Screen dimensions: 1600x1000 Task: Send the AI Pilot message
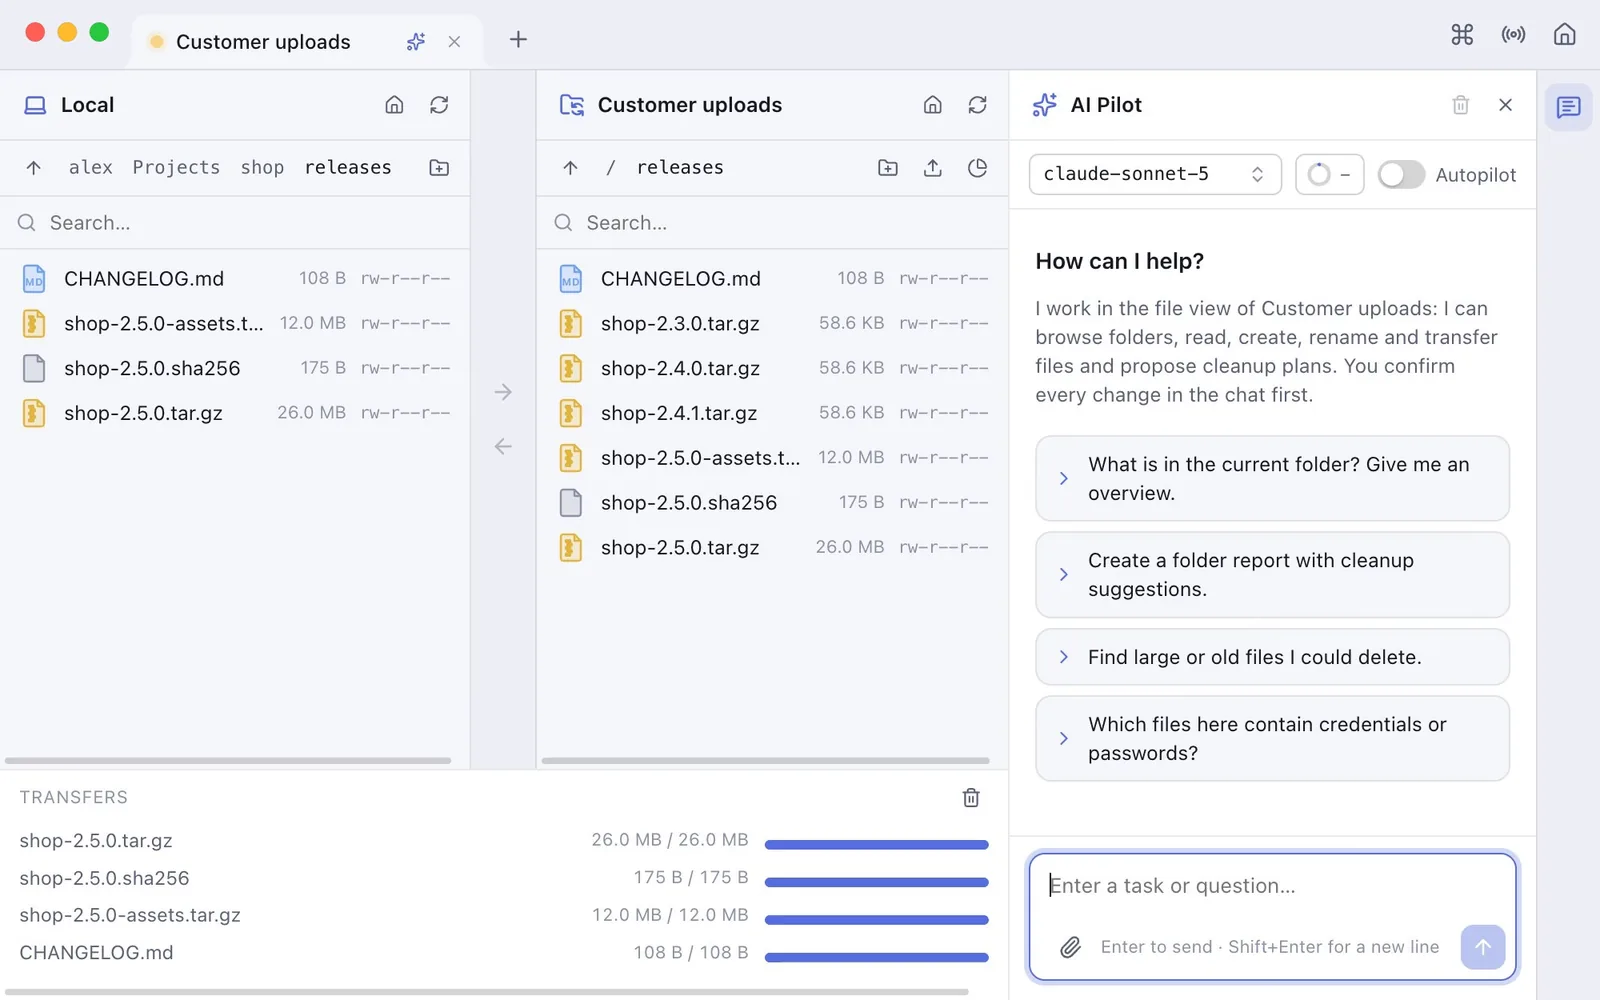click(x=1482, y=947)
